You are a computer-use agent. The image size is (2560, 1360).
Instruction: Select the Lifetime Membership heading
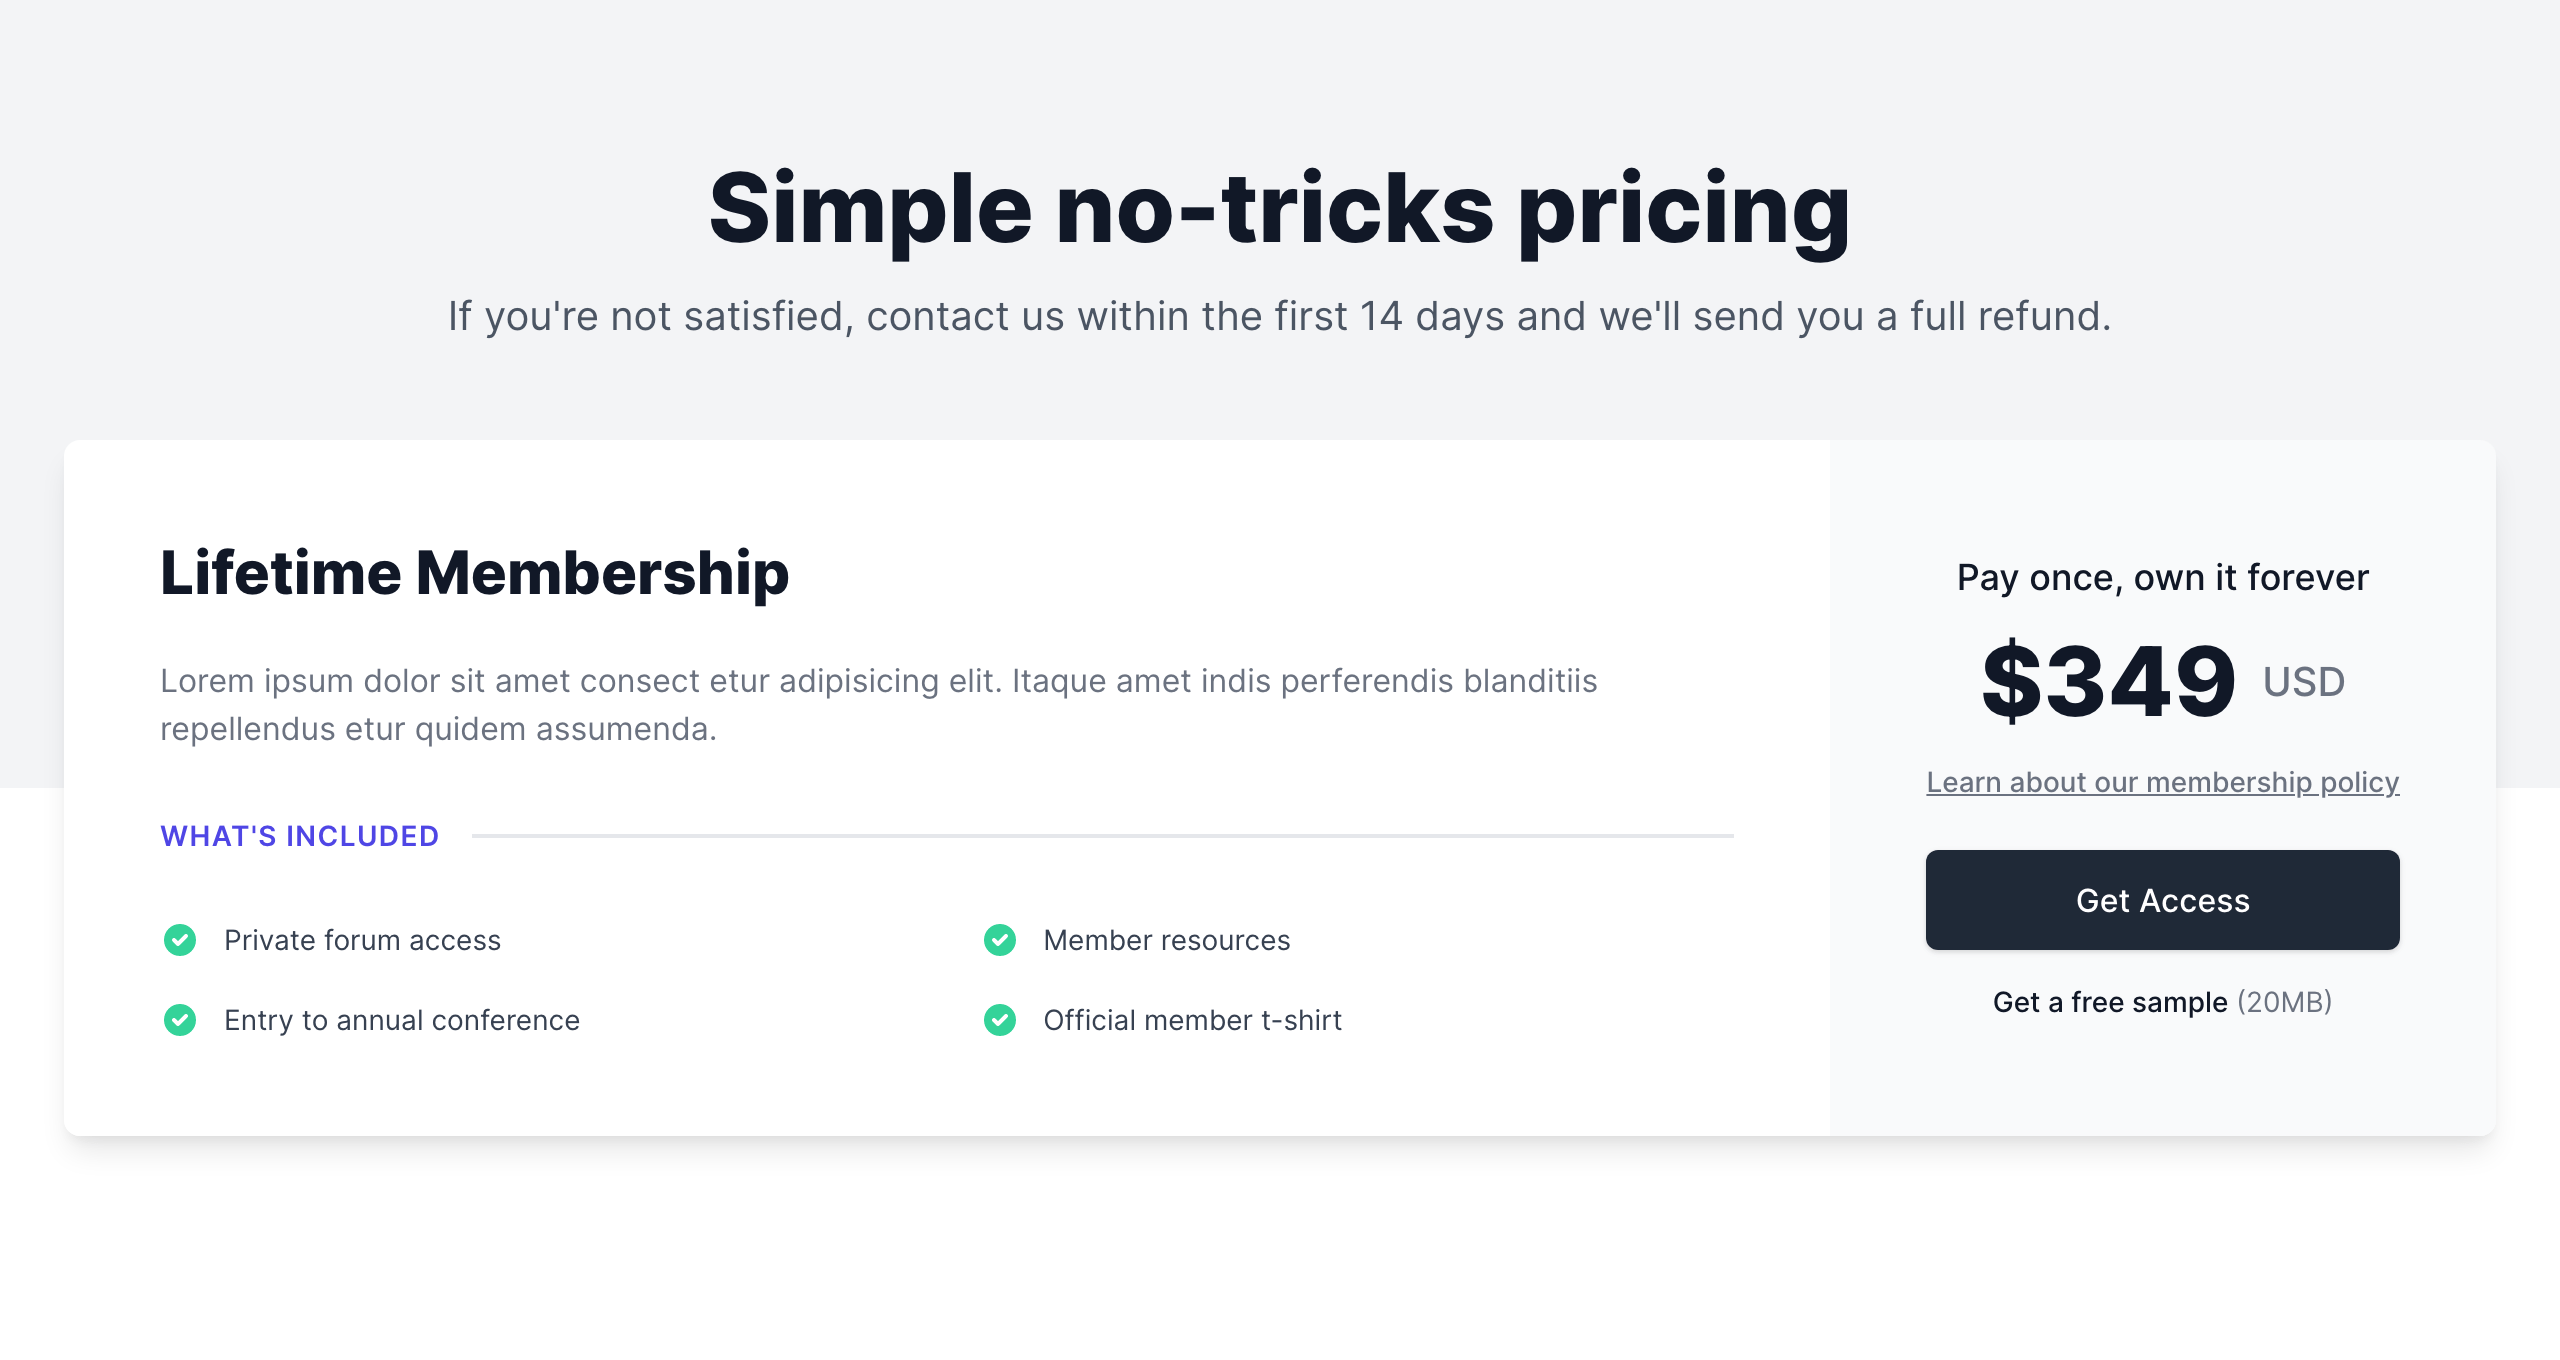pos(475,573)
